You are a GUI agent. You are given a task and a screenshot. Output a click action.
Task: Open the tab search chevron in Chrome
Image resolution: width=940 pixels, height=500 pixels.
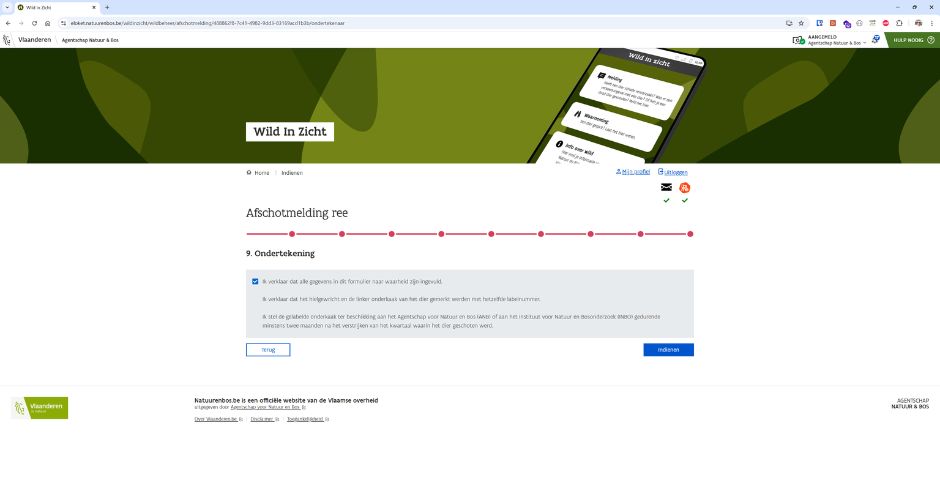[7, 7]
